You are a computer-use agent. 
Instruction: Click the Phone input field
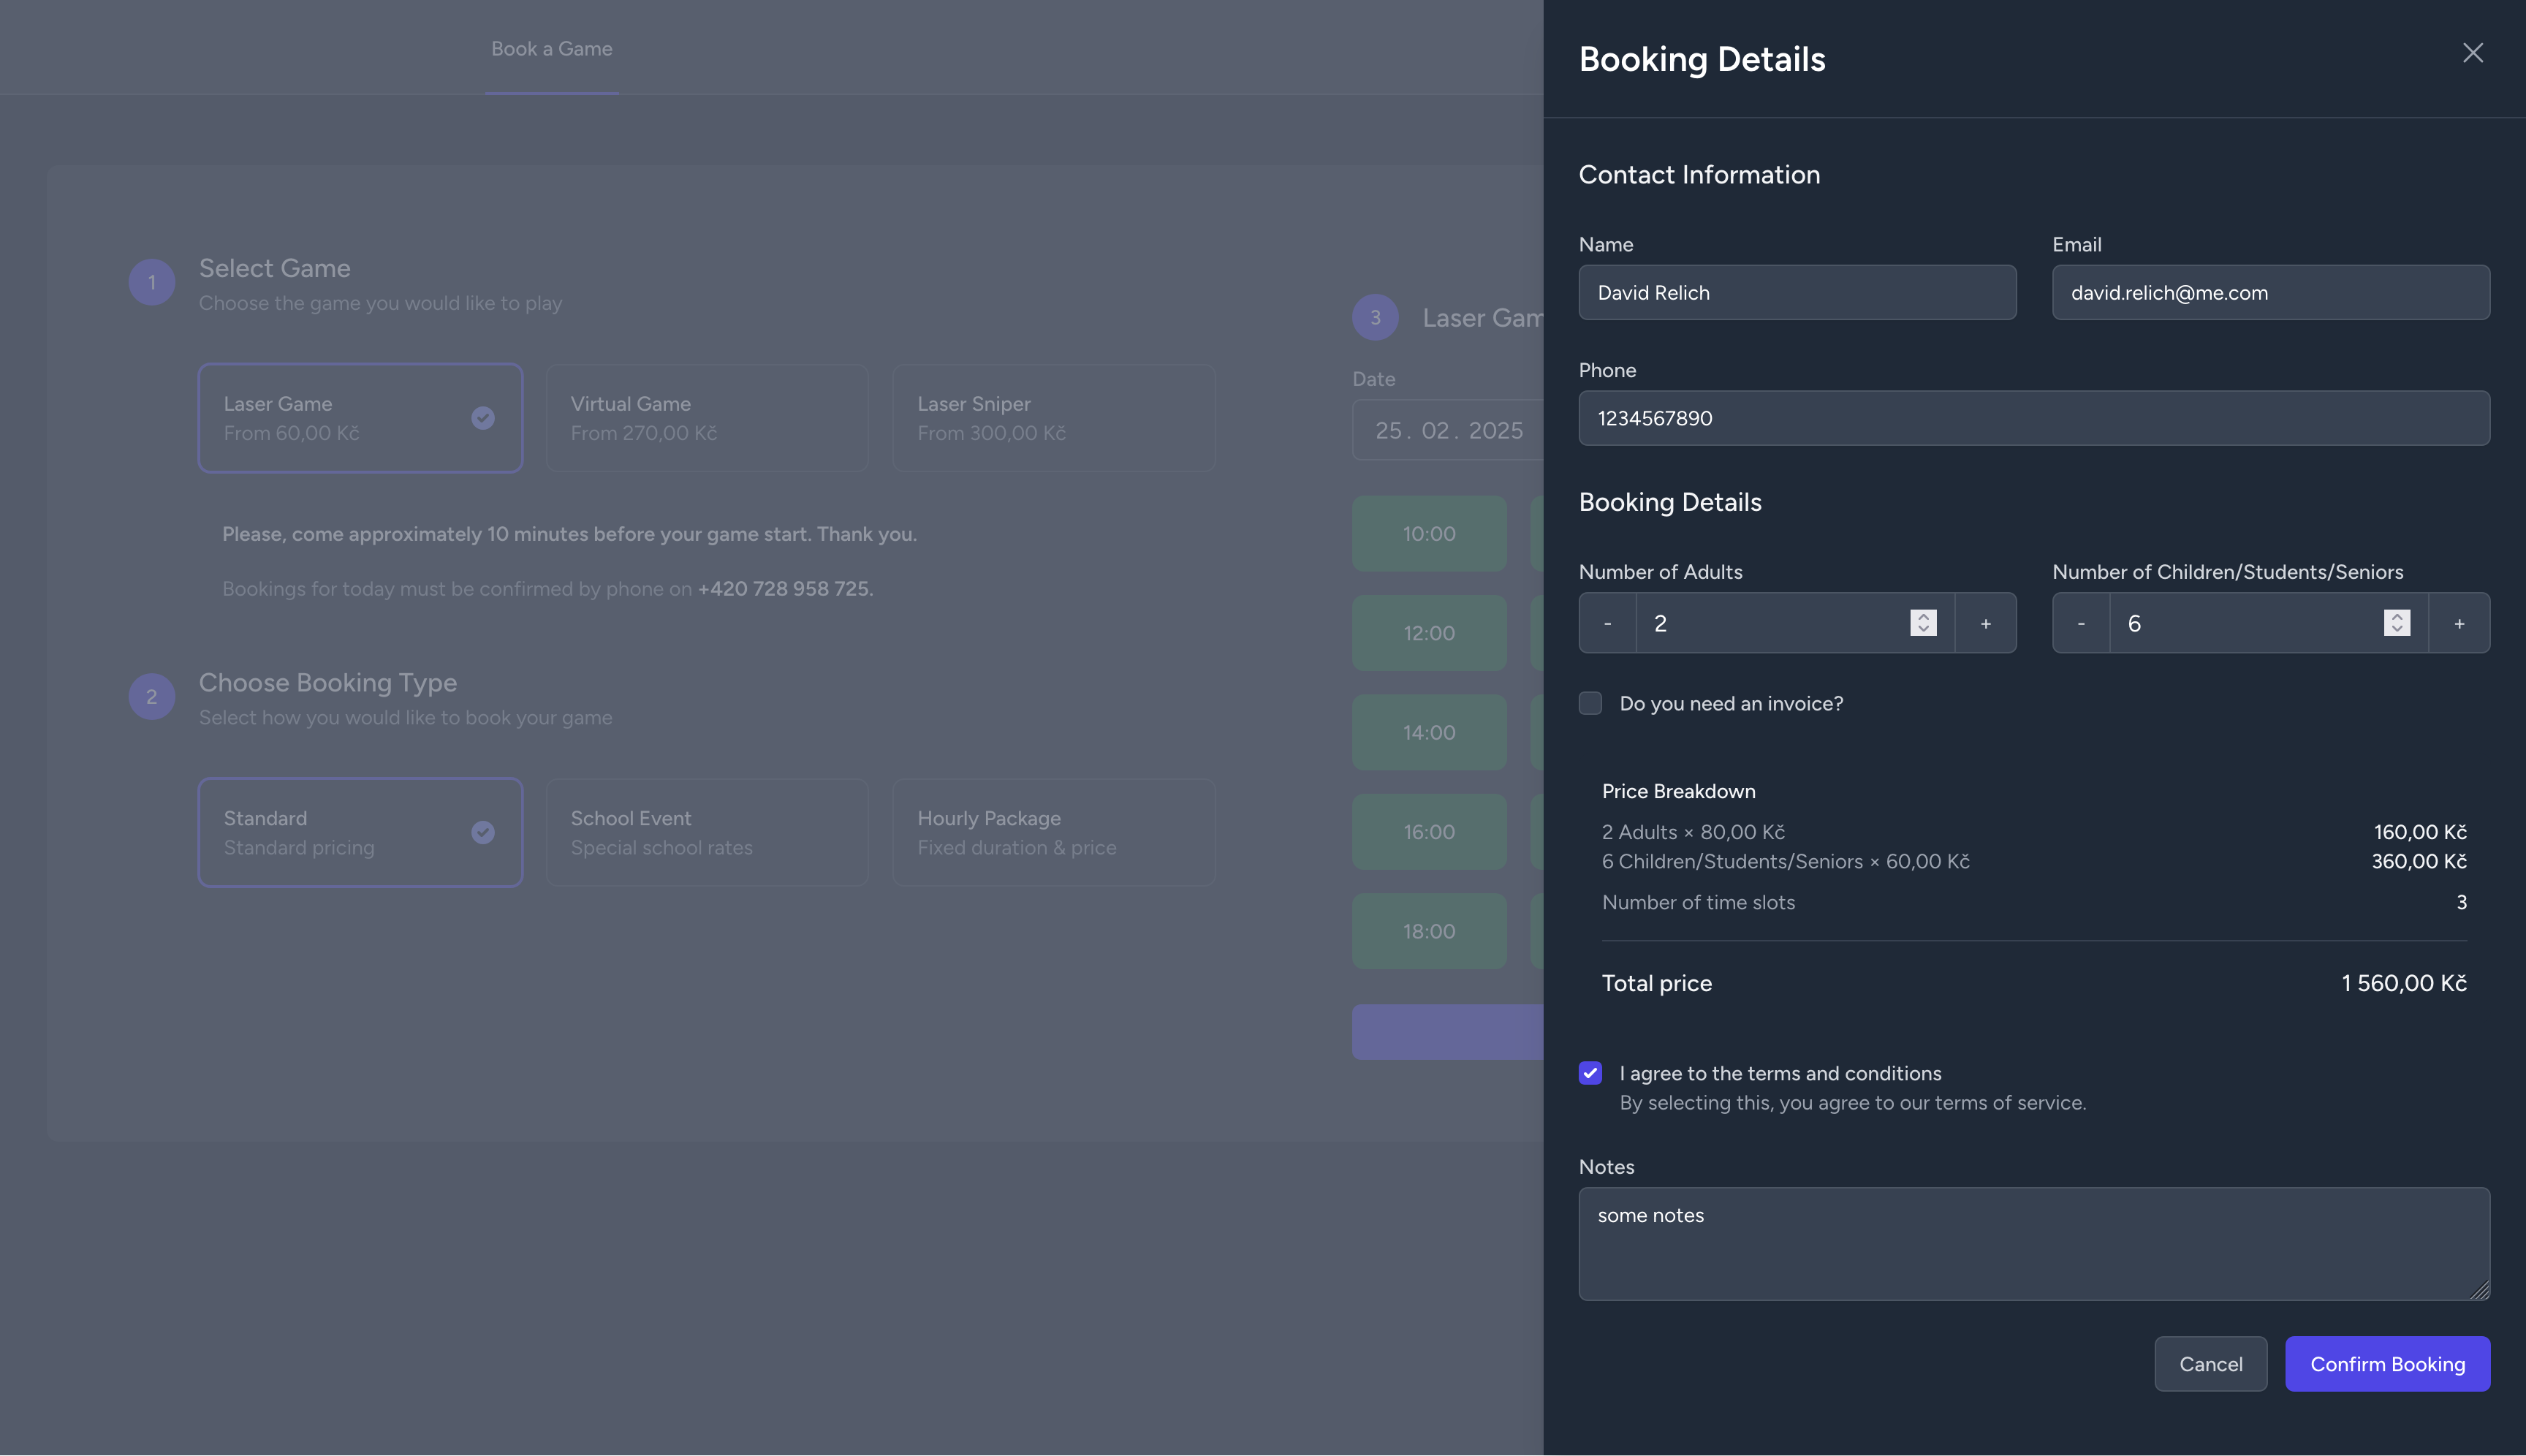coord(2034,418)
